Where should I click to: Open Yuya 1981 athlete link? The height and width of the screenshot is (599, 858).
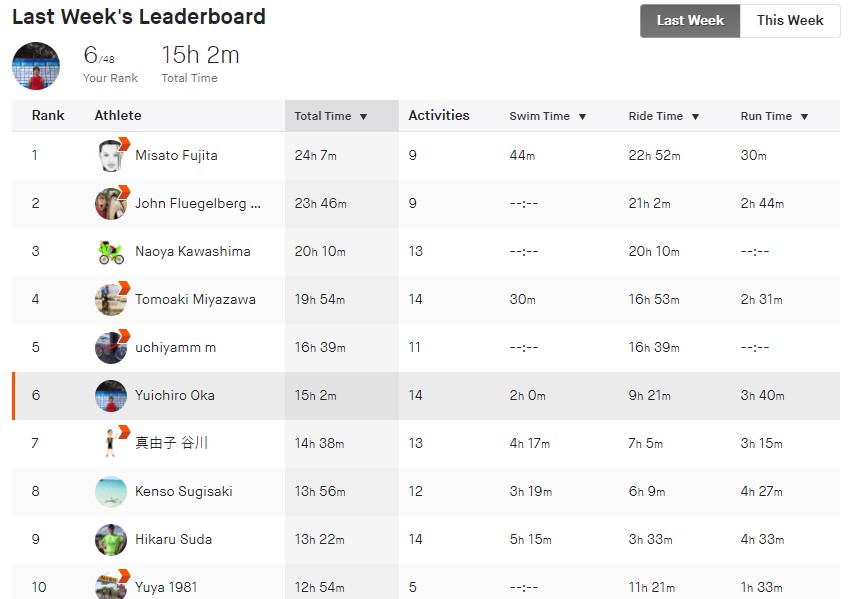tap(166, 588)
